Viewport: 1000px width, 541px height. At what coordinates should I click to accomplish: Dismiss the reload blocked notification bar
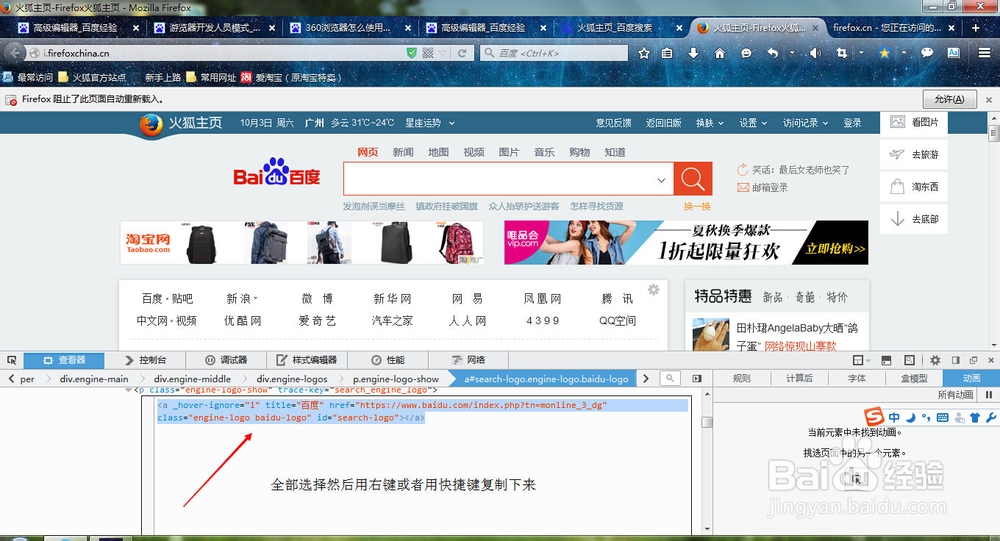click(x=989, y=100)
